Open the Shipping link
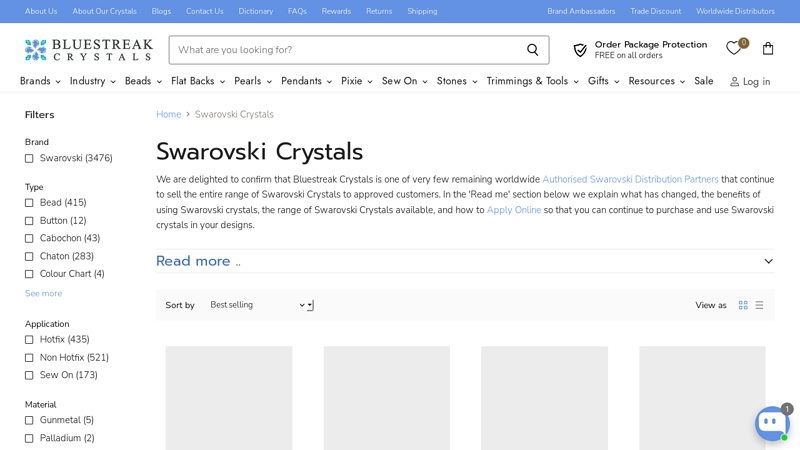Screen dimensions: 800x450 [x=422, y=11]
